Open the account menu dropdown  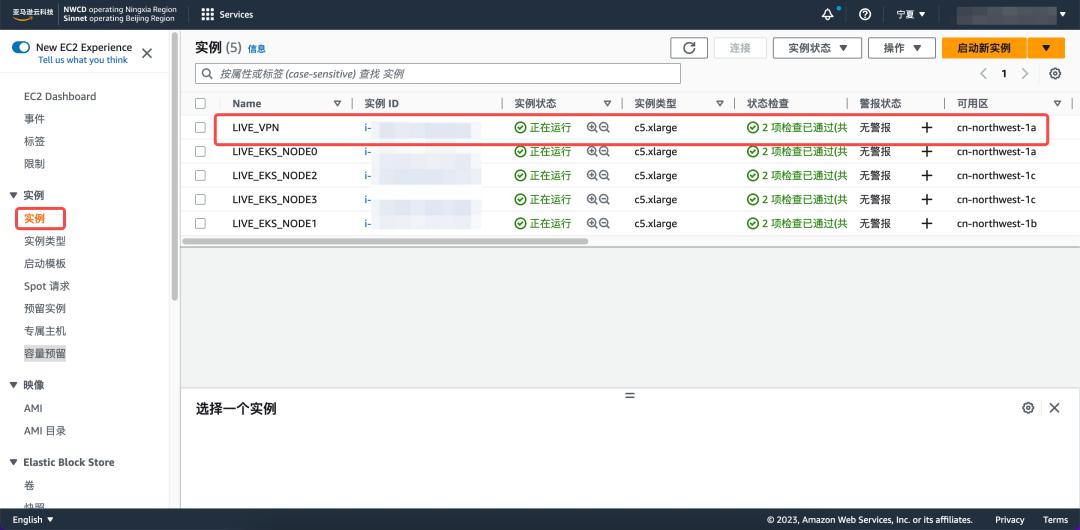point(1012,14)
